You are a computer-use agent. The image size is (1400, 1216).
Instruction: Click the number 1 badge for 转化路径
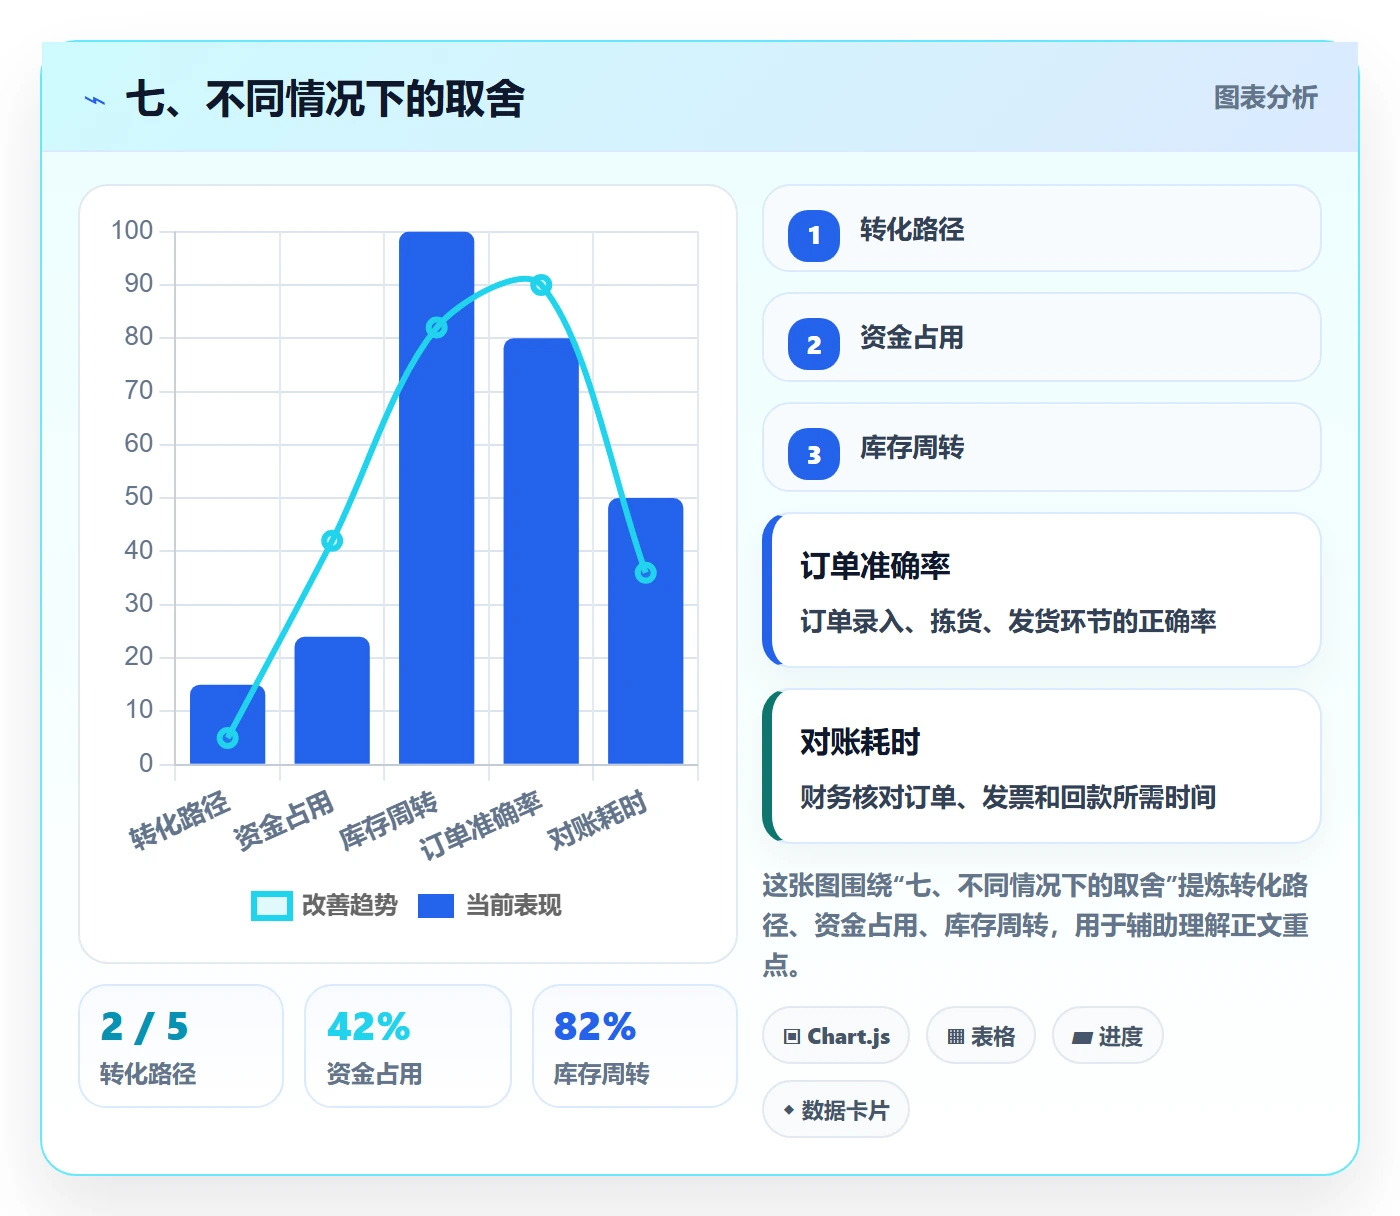[x=814, y=236]
